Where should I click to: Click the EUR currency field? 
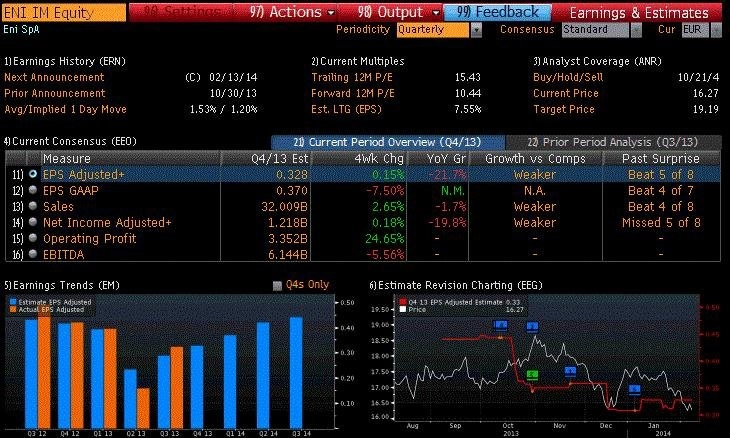[x=696, y=30]
